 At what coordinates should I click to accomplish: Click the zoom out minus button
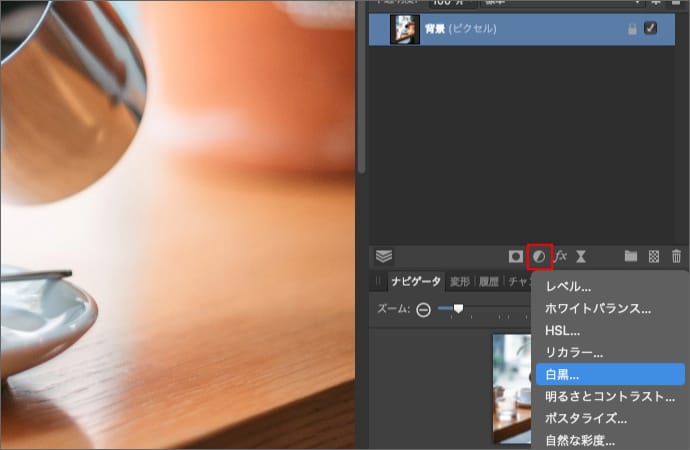424,309
